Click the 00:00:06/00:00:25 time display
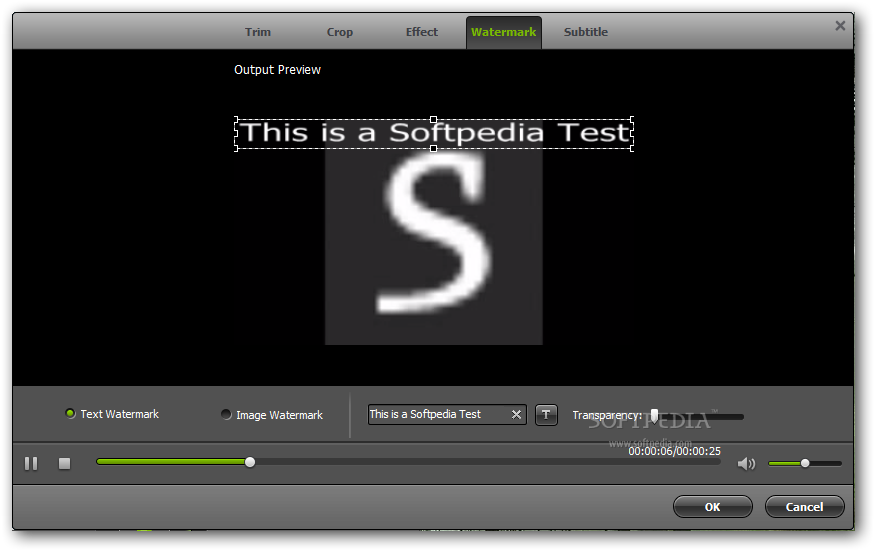Image resolution: width=875 pixels, height=551 pixels. [675, 451]
